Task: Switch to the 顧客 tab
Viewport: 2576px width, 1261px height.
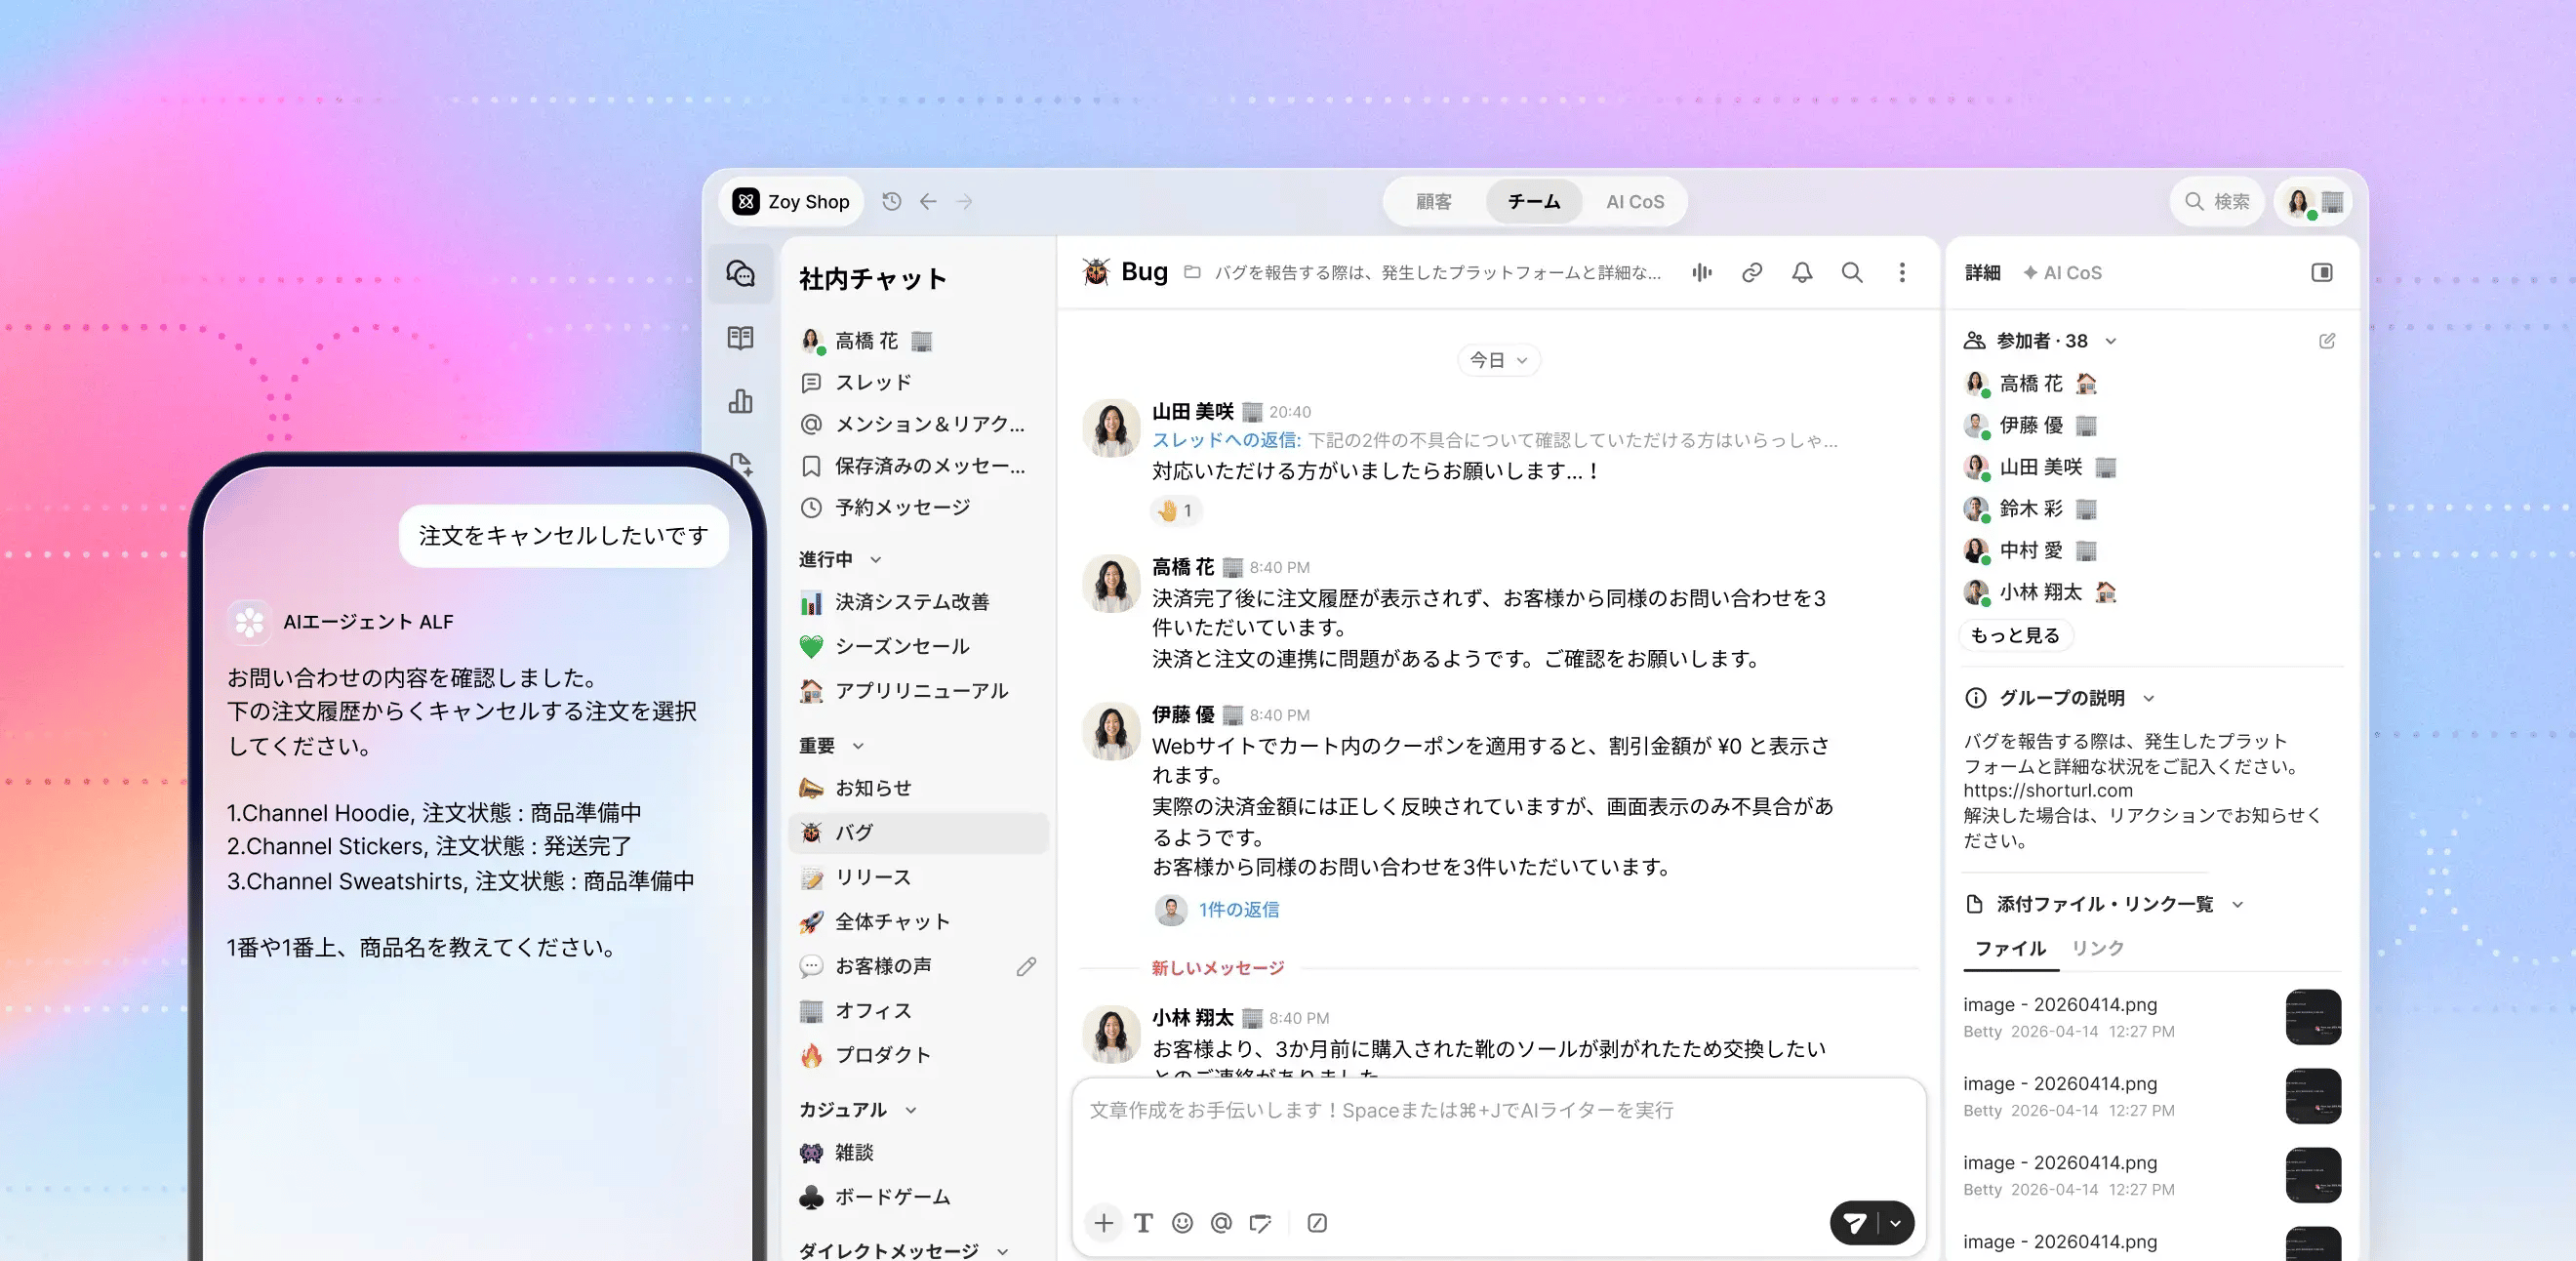Action: [x=1433, y=202]
